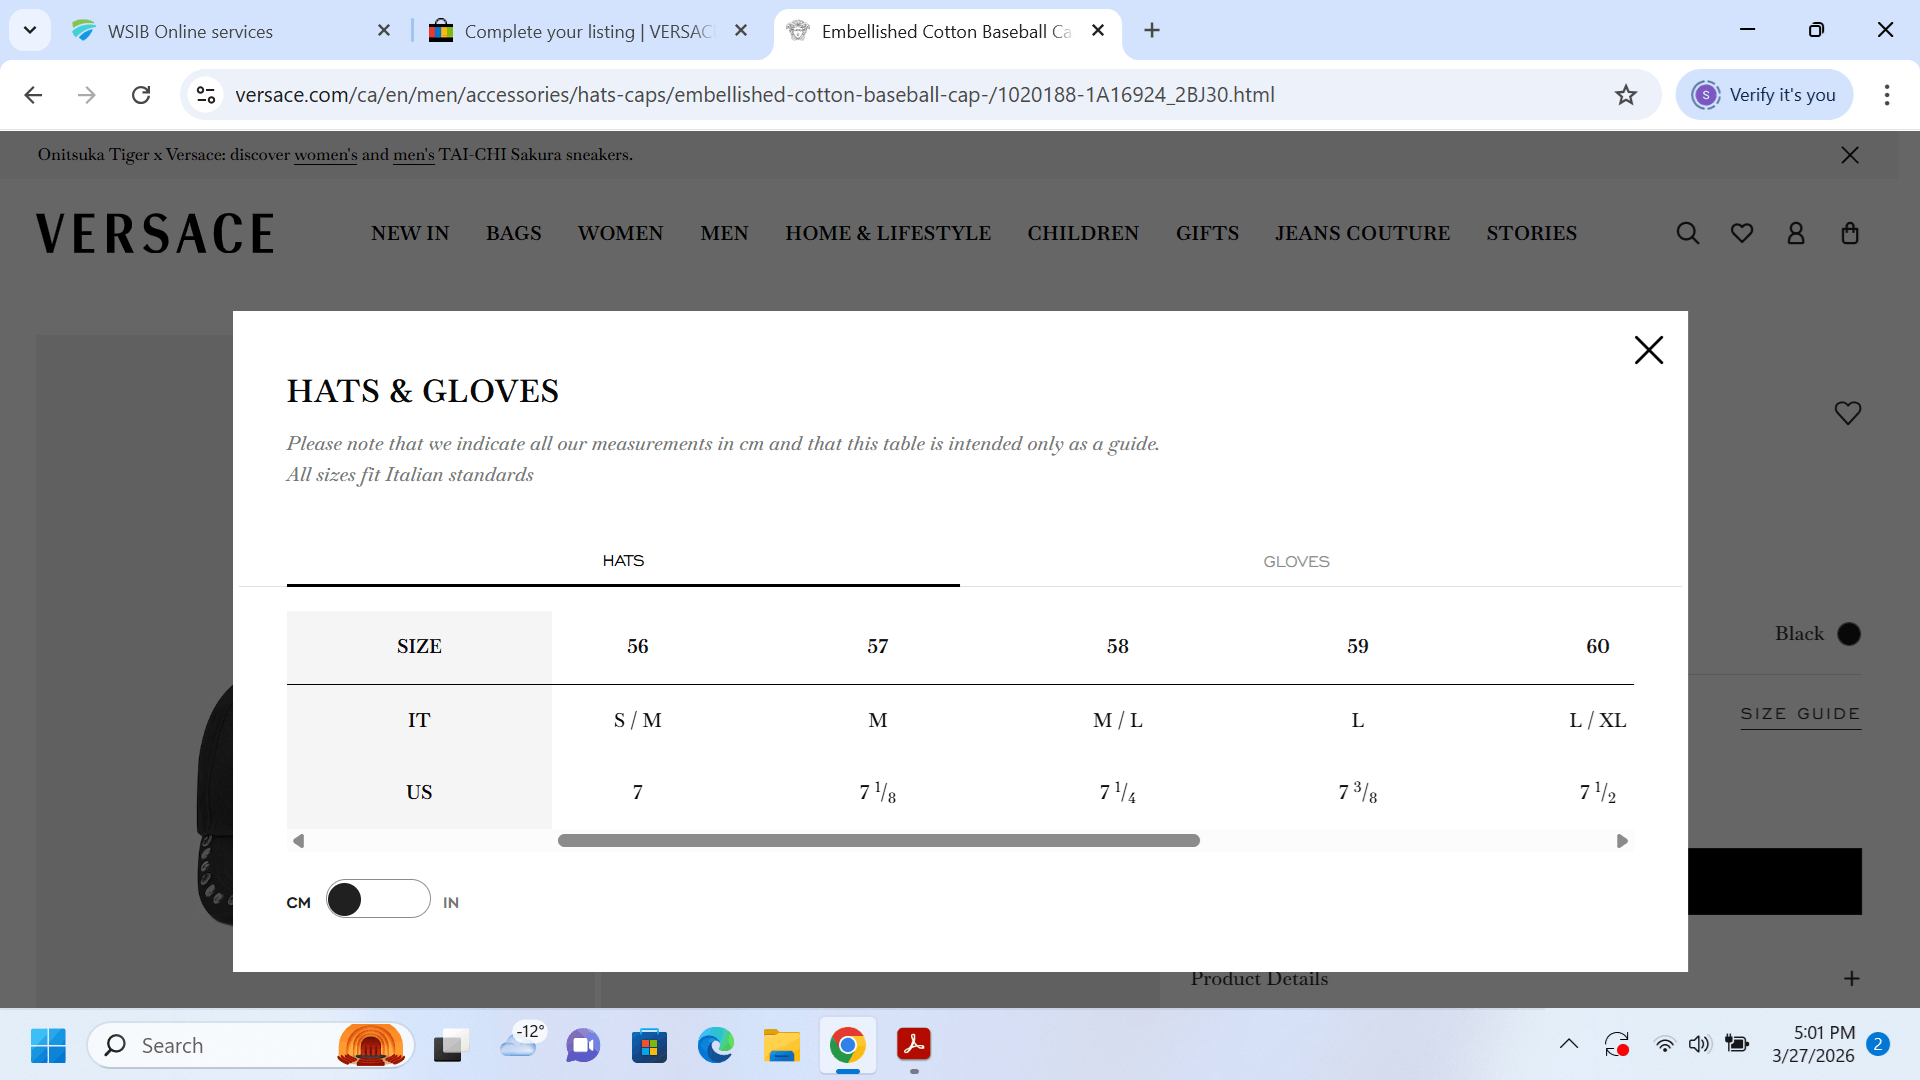Image resolution: width=1920 pixels, height=1080 pixels.
Task: Open the Size Guide link
Action: (1800, 714)
